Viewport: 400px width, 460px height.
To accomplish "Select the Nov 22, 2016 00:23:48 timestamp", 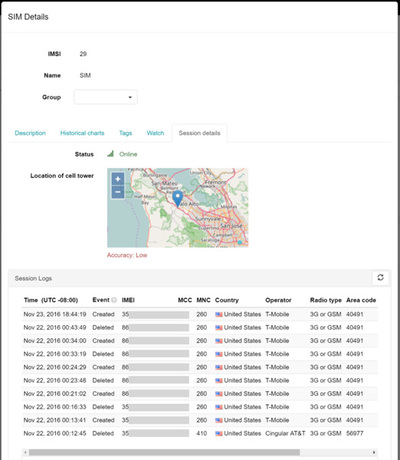I will [55, 380].
